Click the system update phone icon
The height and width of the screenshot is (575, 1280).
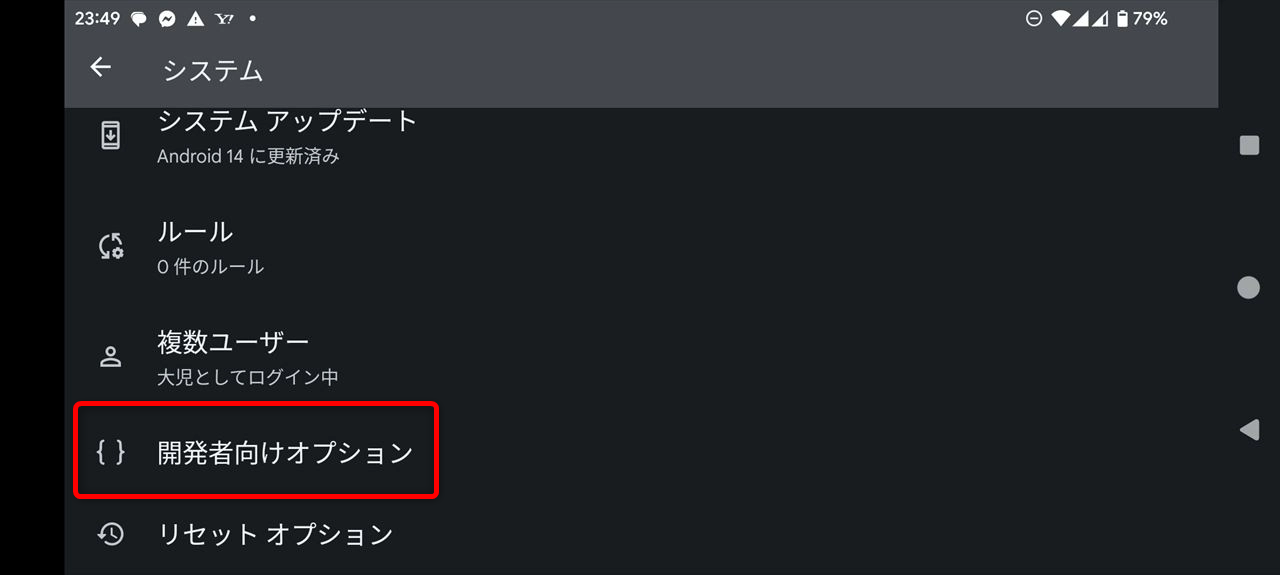click(111, 135)
